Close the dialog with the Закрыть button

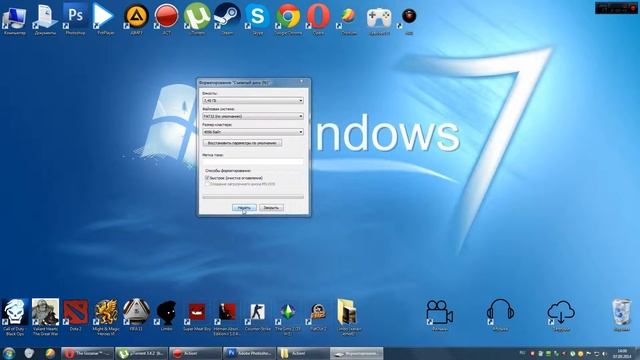point(271,208)
